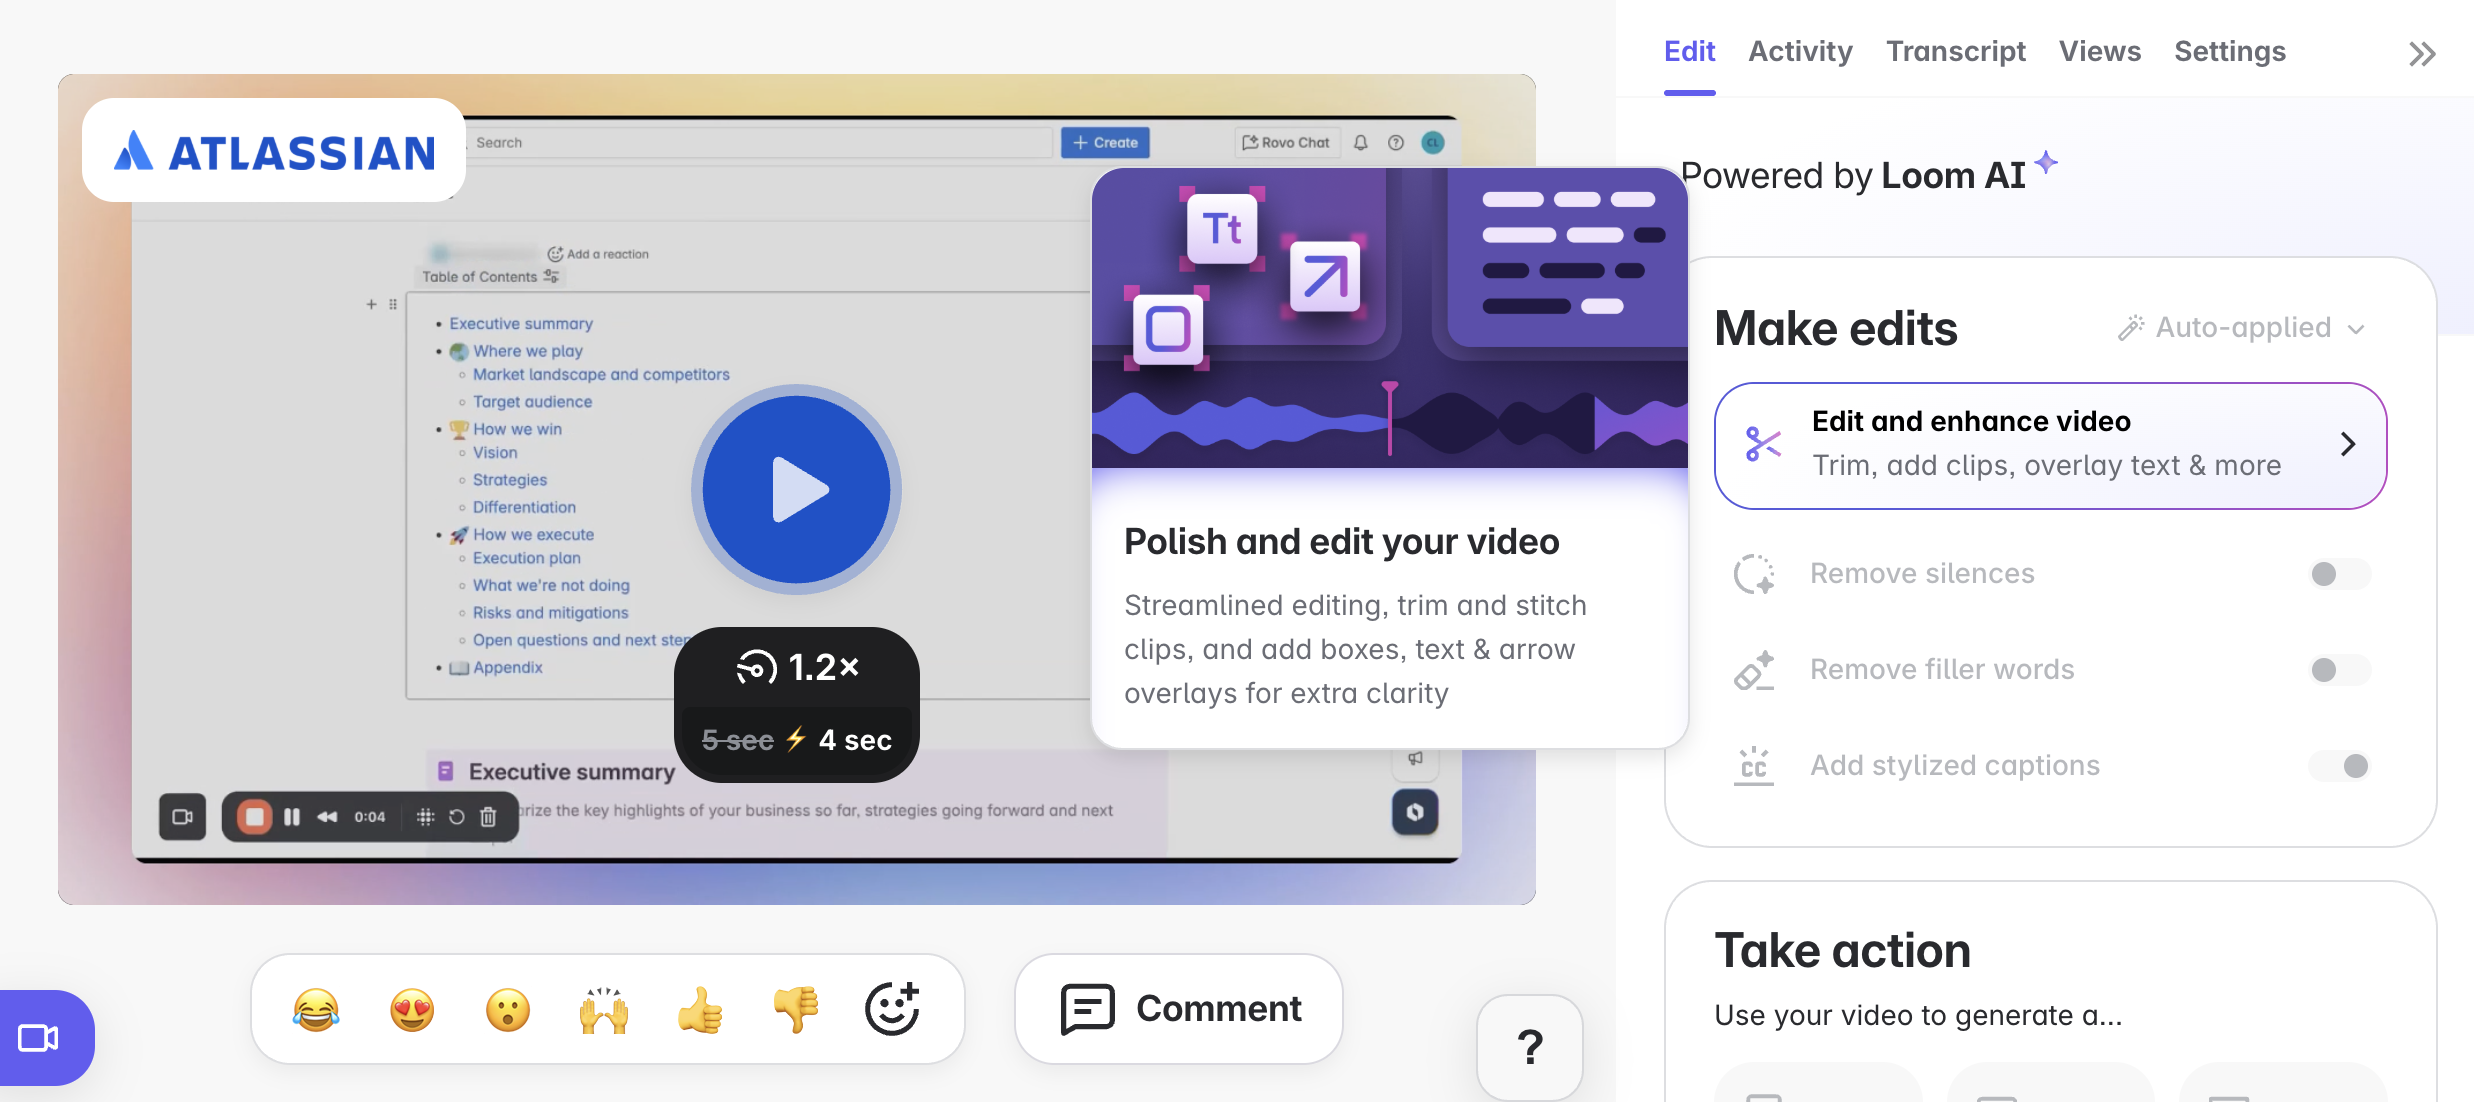Disable Add stylized captions switch
Screen dimensions: 2474x1102
2338,766
